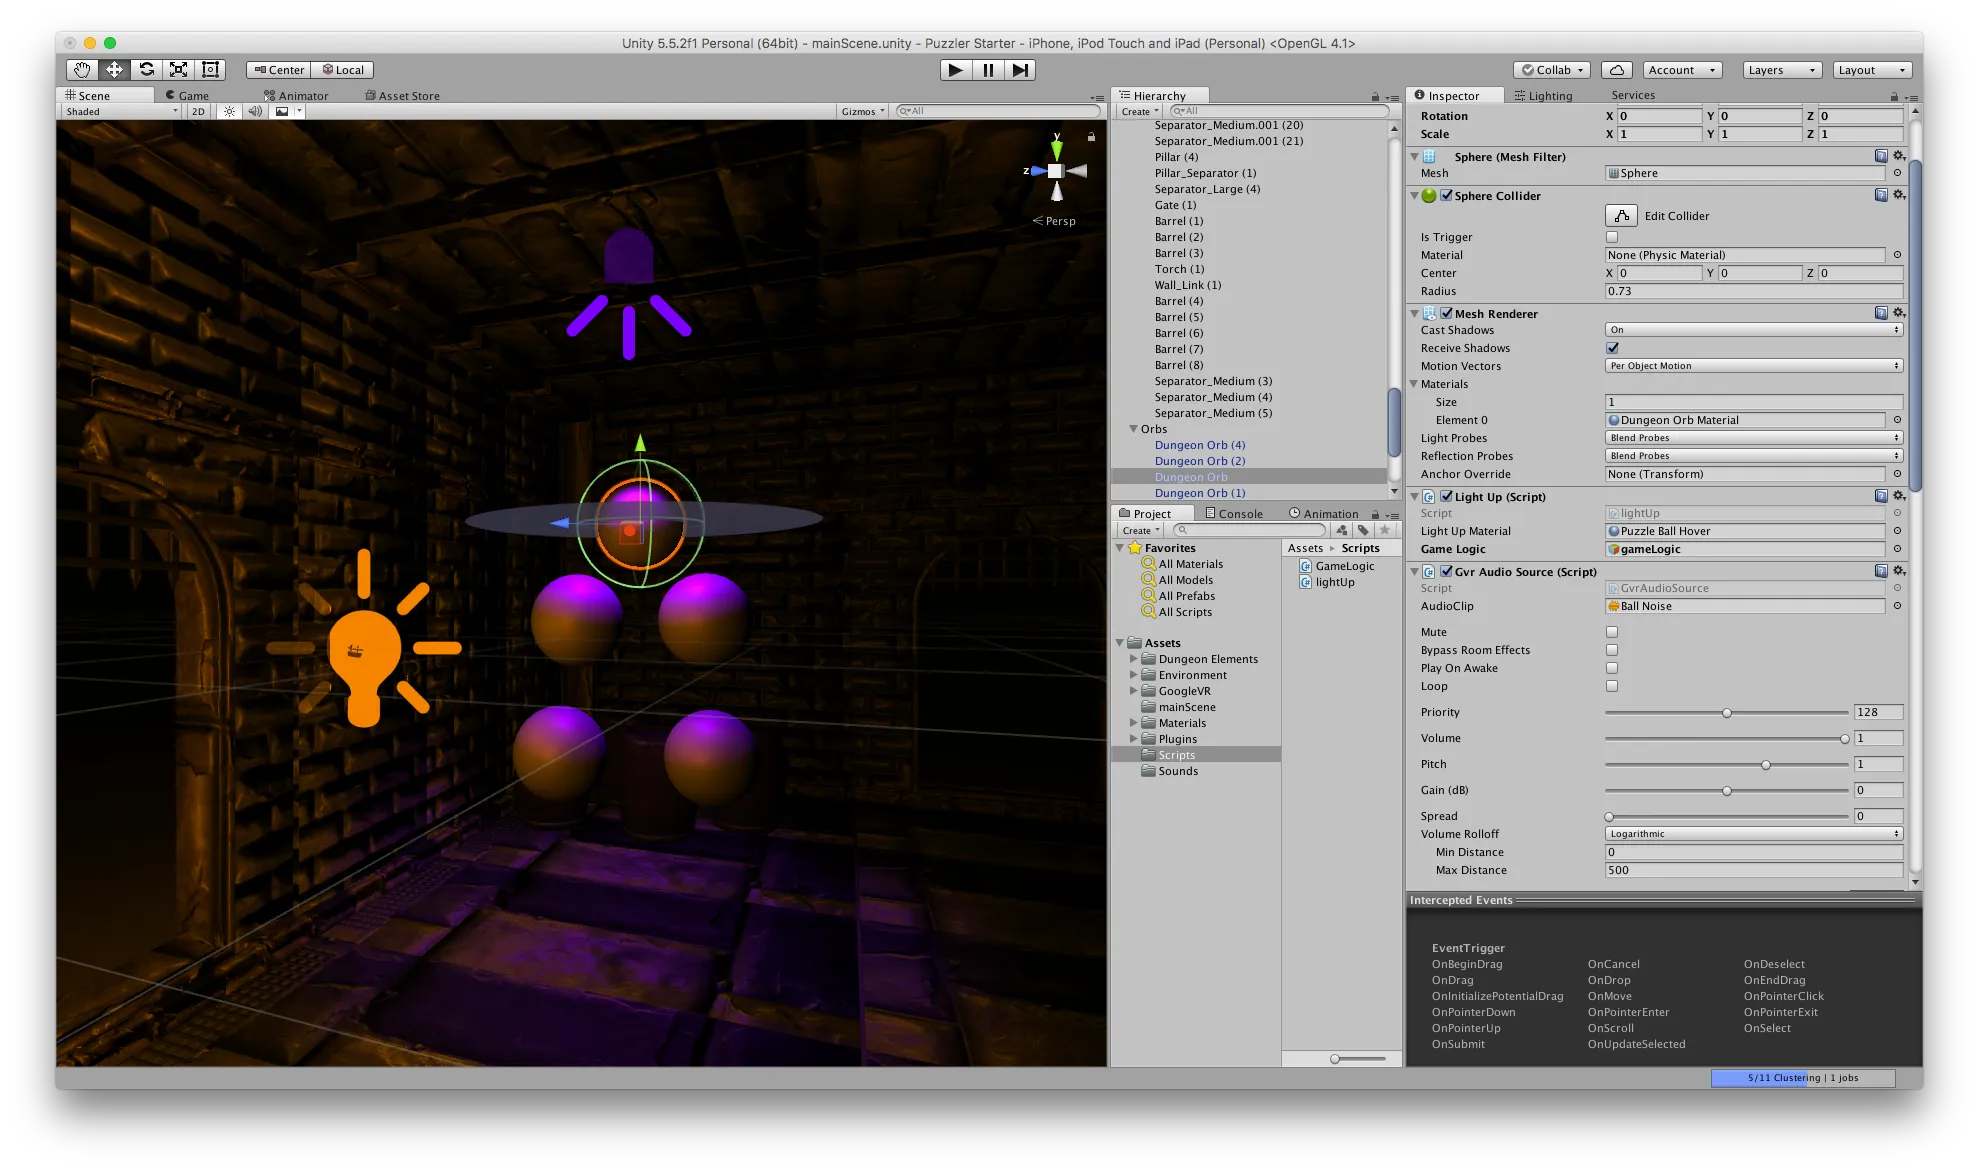Viewport: 1979px width, 1169px height.
Task: Click Edit Collider button icon
Action: 1621,216
